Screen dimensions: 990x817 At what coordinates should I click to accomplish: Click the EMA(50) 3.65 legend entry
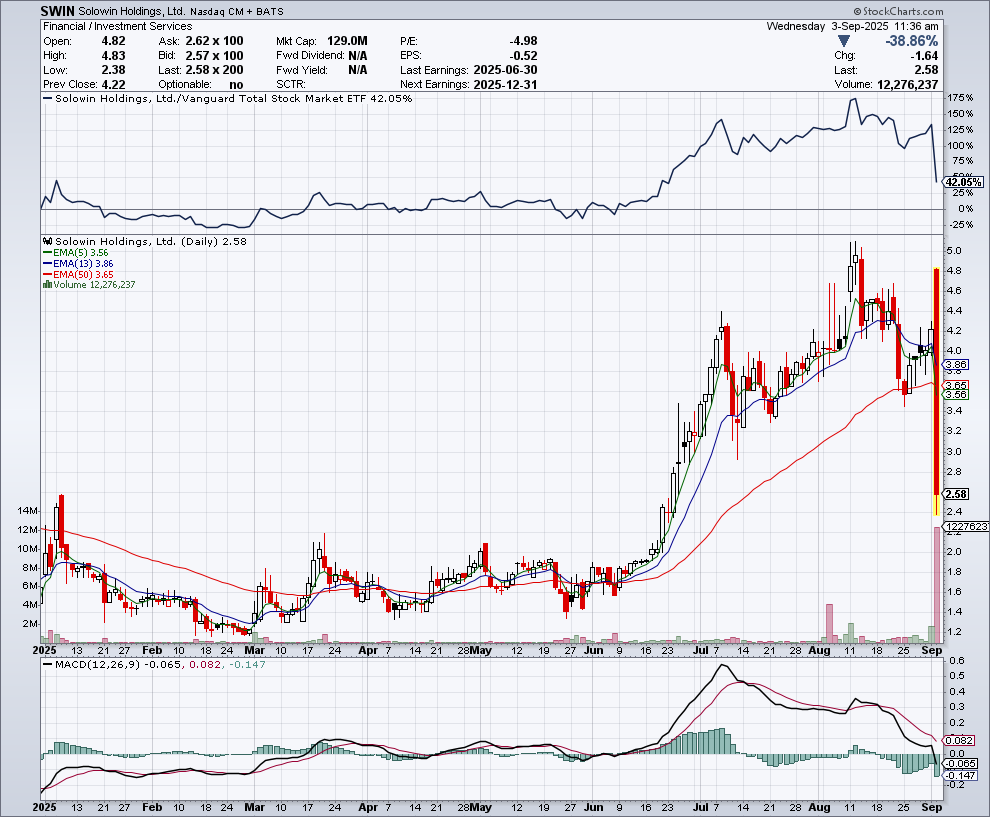[78, 274]
